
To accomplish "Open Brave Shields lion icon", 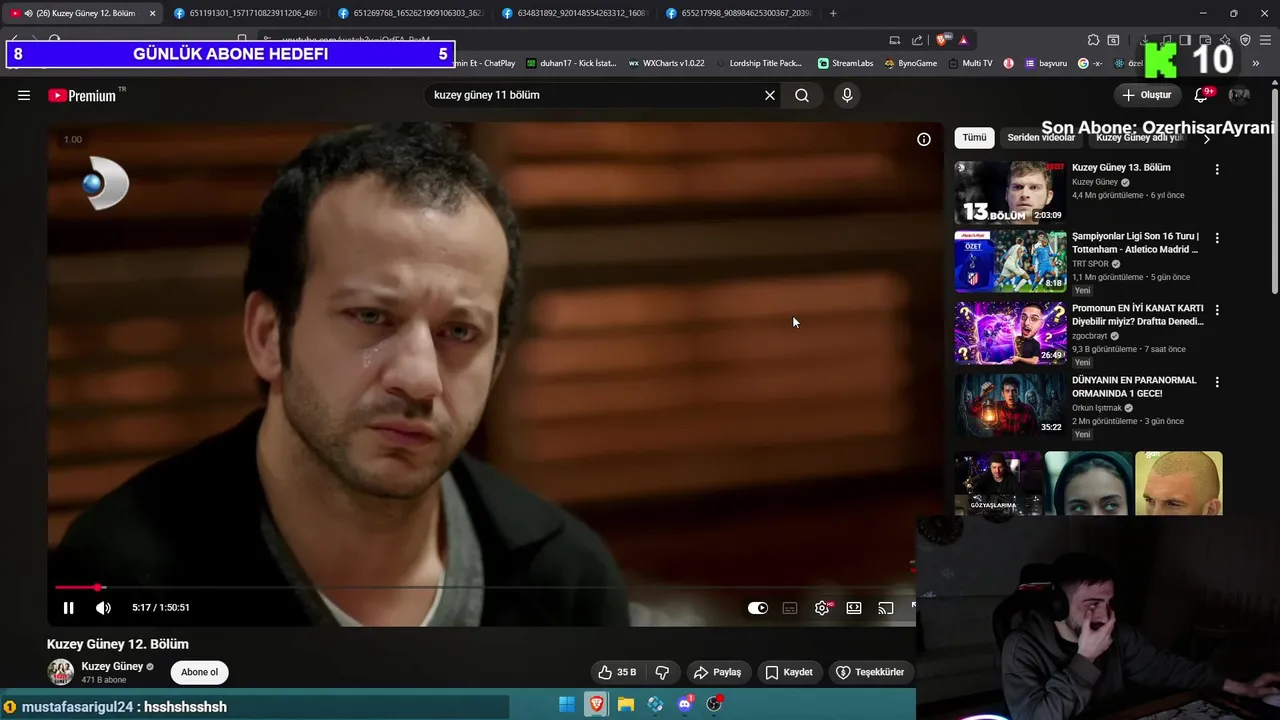I will tap(942, 40).
